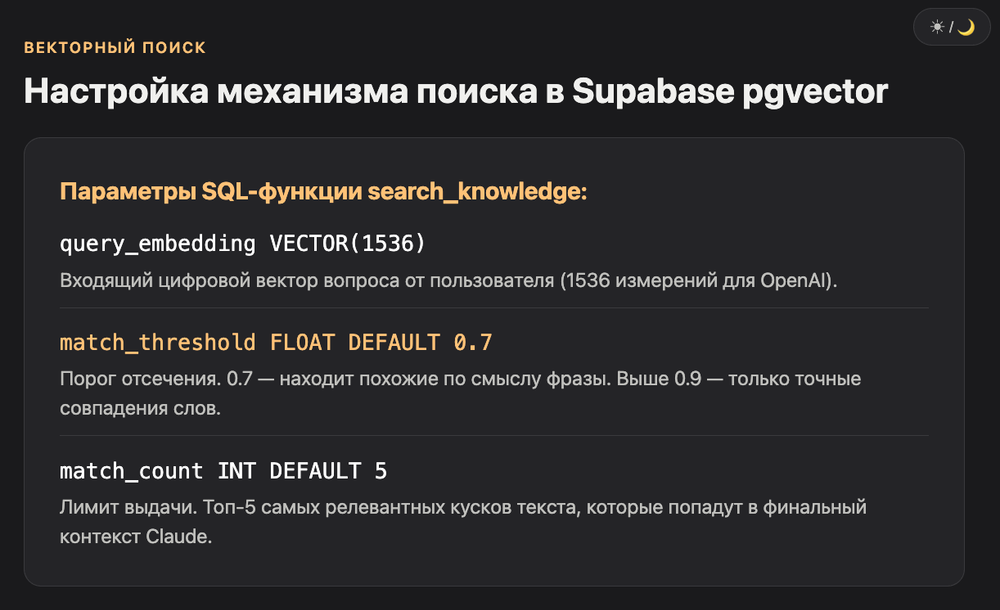Image resolution: width=1000 pixels, height=610 pixels.
Task: Click the 'Параметры SQL-функции search_knowledge:' subtitle
Action: click(323, 191)
